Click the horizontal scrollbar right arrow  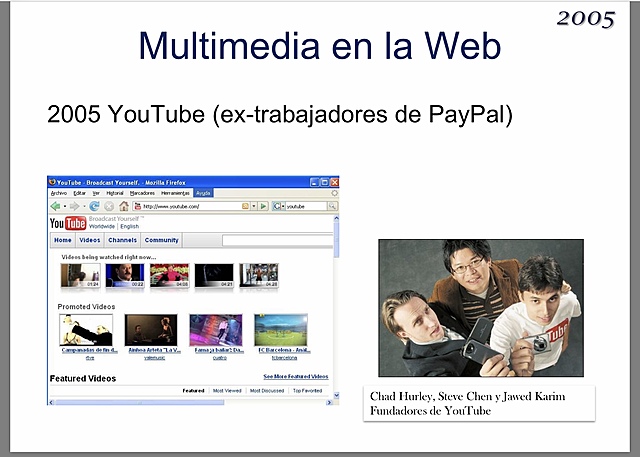coord(329,402)
